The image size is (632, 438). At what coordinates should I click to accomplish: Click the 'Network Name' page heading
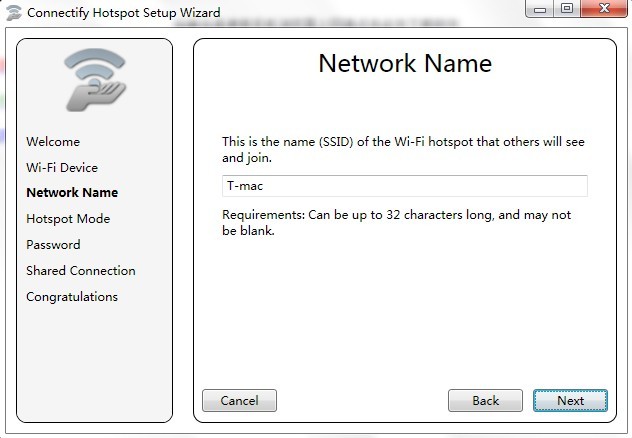(x=405, y=63)
